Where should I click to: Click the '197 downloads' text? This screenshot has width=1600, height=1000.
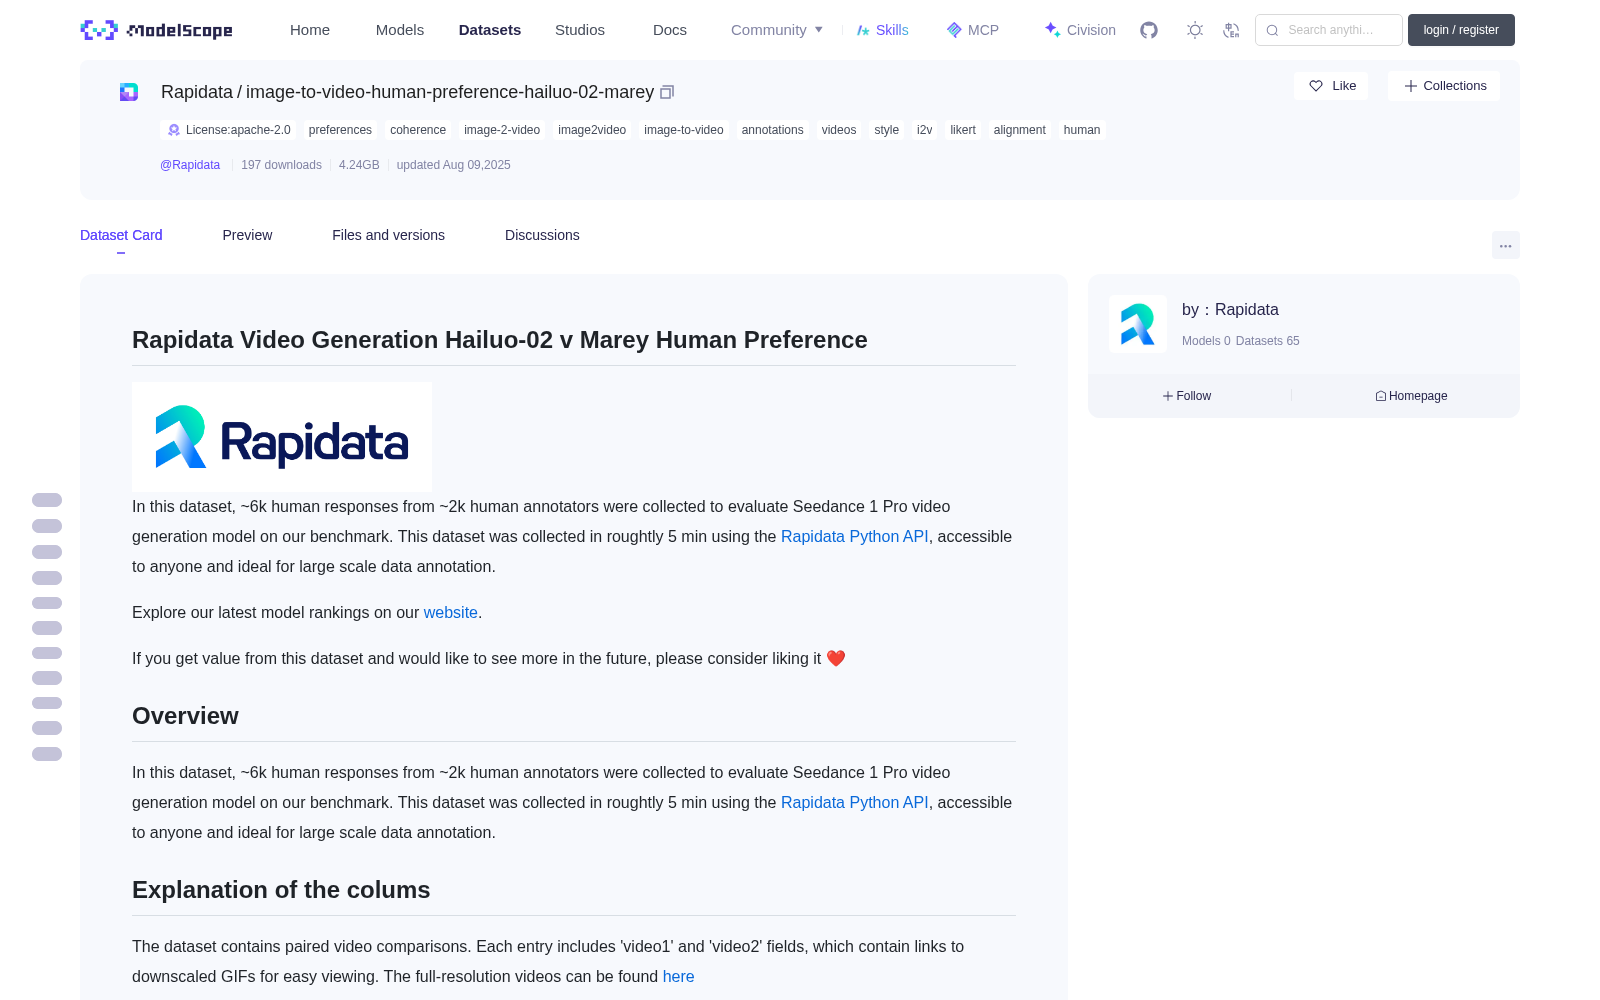pyautogui.click(x=281, y=165)
